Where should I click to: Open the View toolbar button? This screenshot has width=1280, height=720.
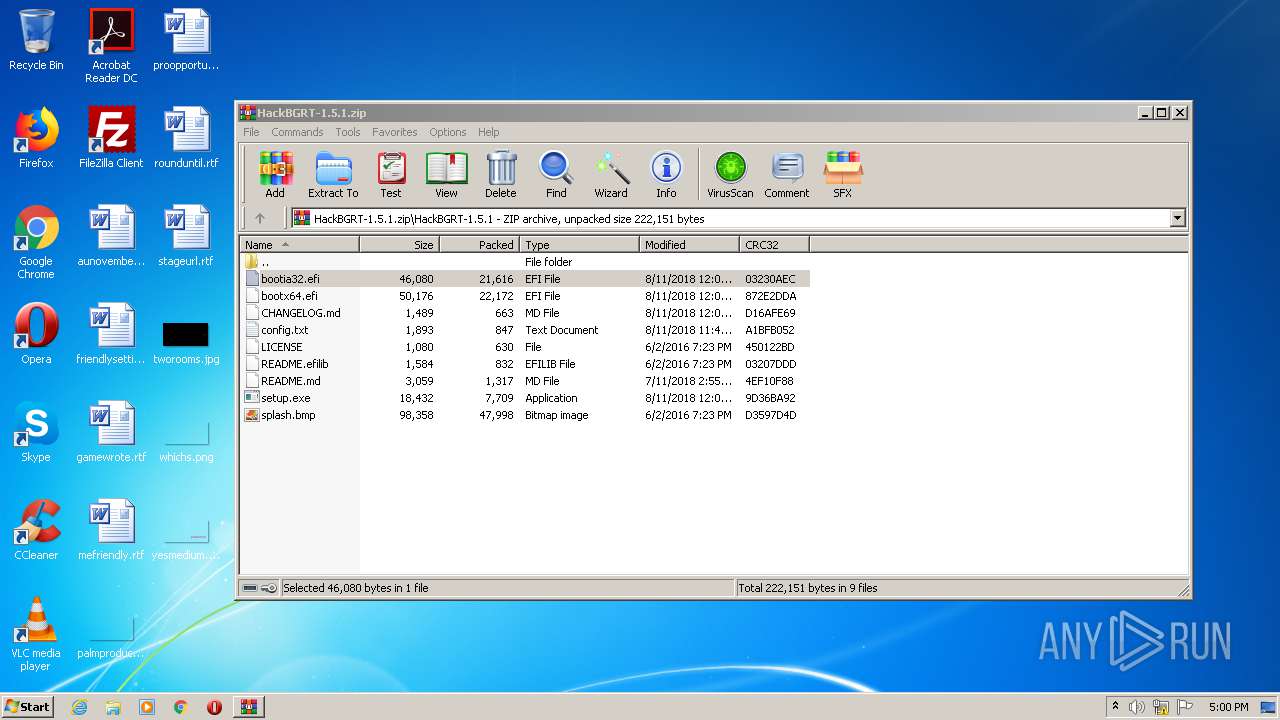click(x=446, y=175)
